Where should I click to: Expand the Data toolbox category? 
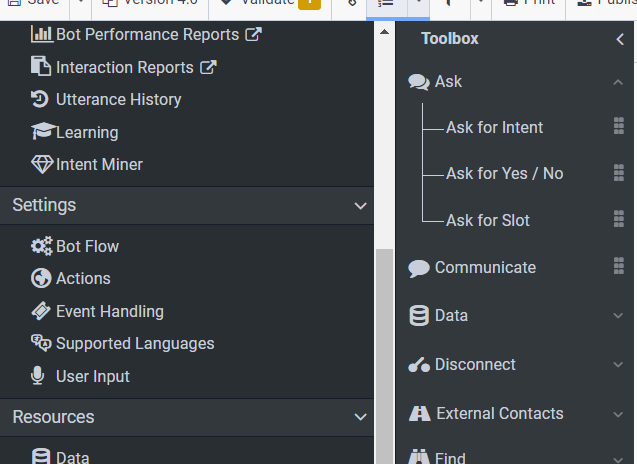tap(618, 315)
